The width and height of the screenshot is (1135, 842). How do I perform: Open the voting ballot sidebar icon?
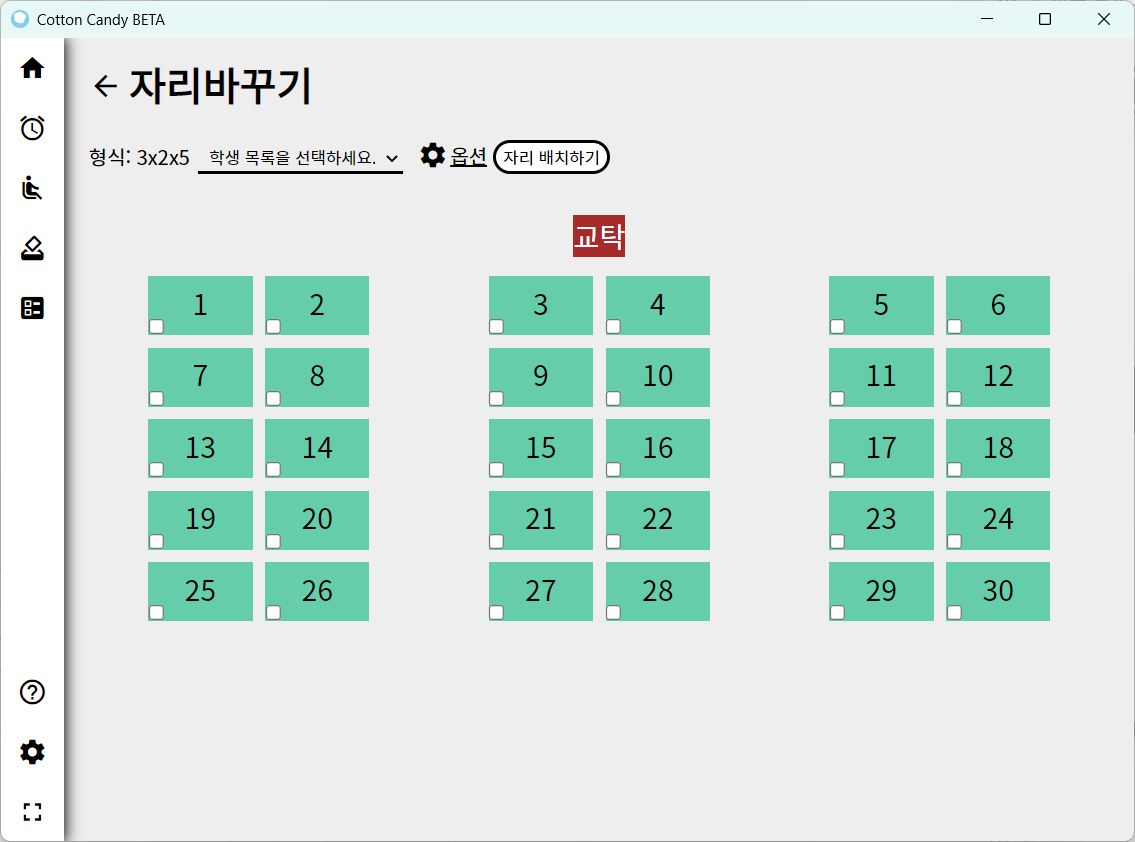pos(32,248)
